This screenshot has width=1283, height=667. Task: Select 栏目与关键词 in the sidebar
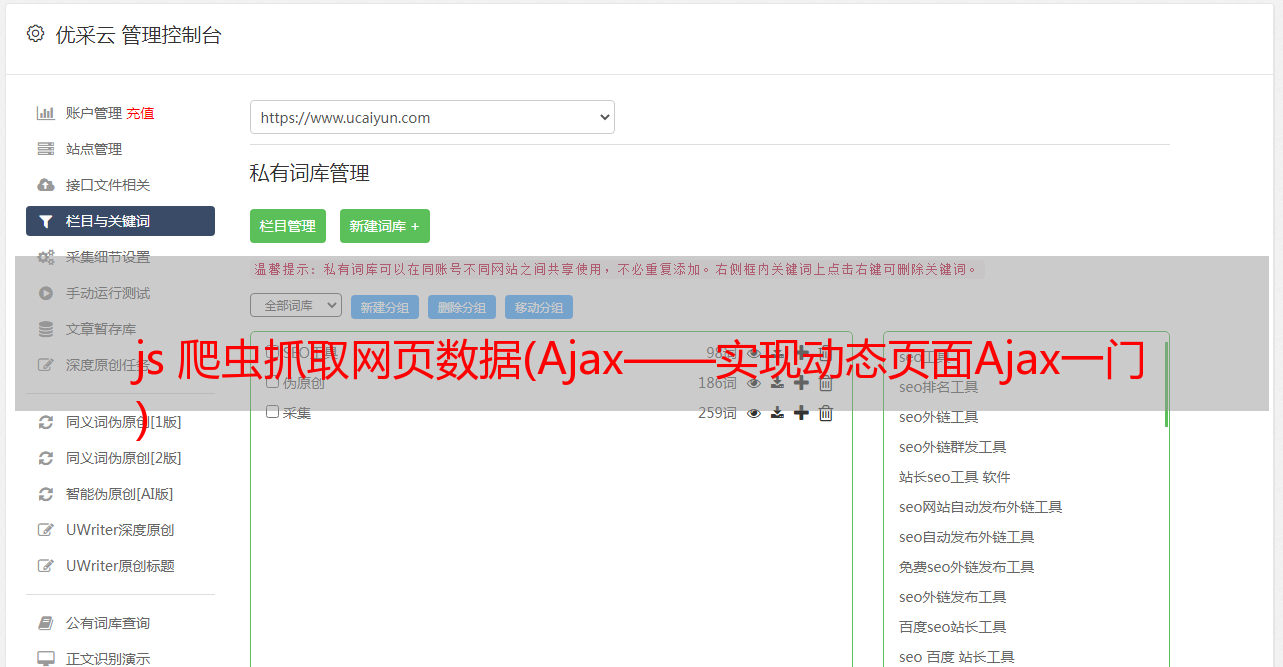pyautogui.click(x=120, y=221)
